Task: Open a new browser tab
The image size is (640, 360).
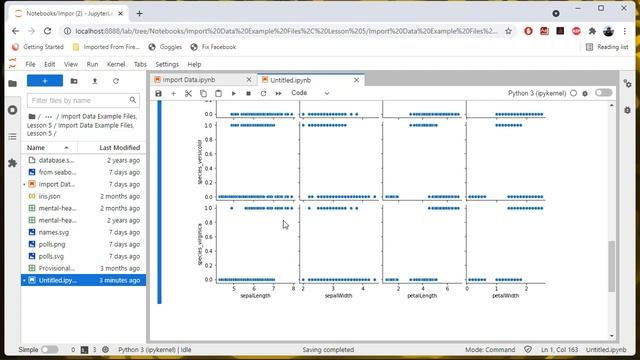Action: tap(140, 13)
